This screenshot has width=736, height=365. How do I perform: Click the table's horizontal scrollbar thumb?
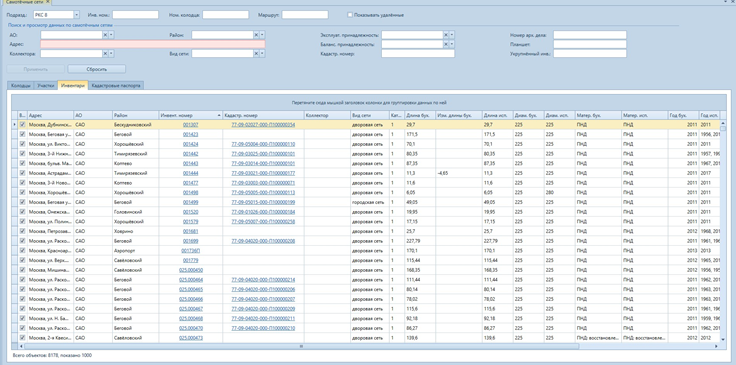pos(301,346)
